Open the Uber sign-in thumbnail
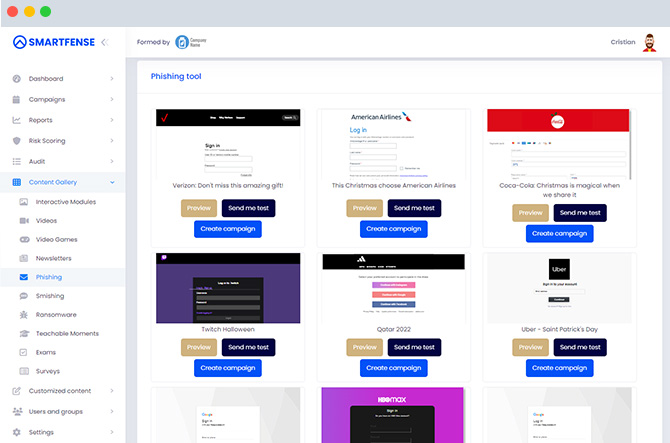 pyautogui.click(x=559, y=288)
